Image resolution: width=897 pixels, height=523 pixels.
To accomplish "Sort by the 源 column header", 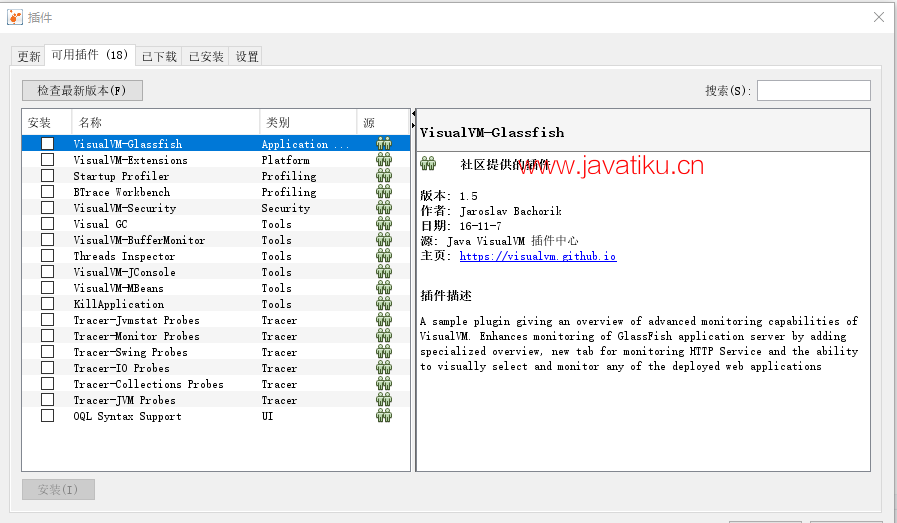I will 383,122.
